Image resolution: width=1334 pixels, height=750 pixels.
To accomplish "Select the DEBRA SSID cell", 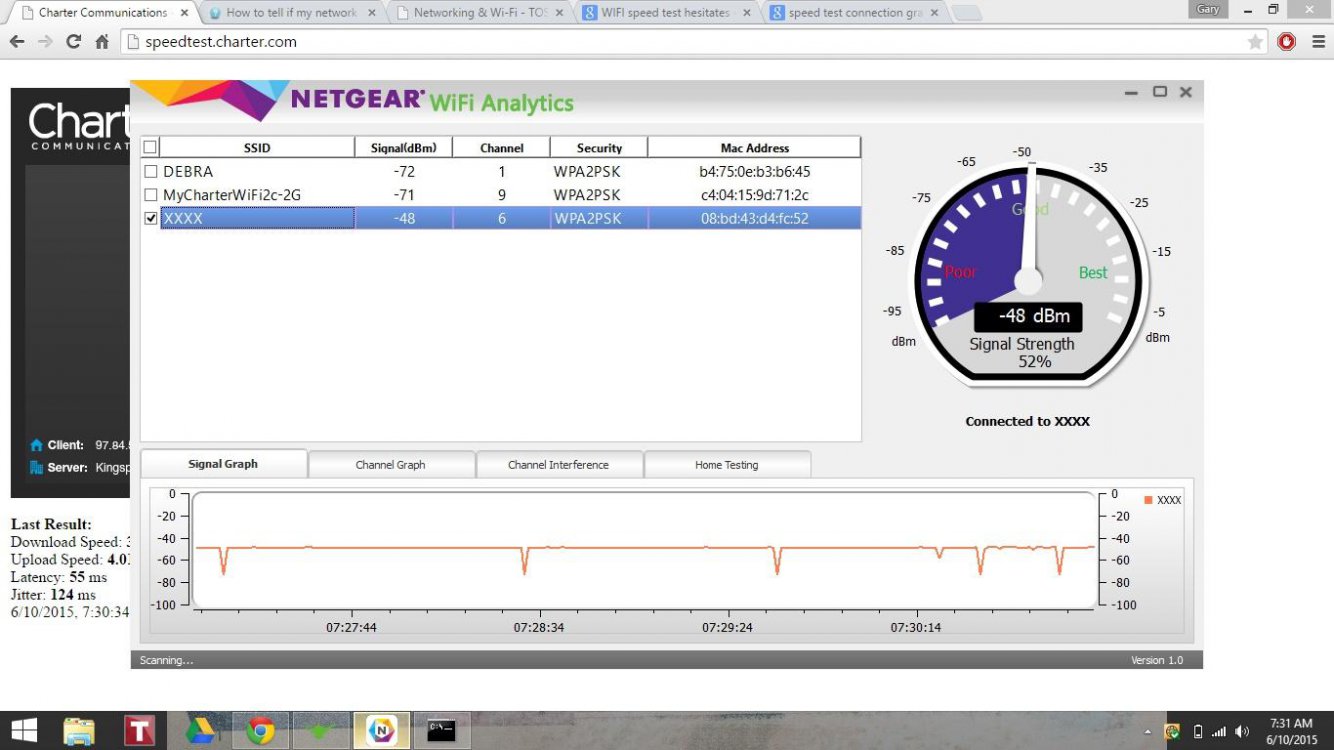I will (x=257, y=172).
